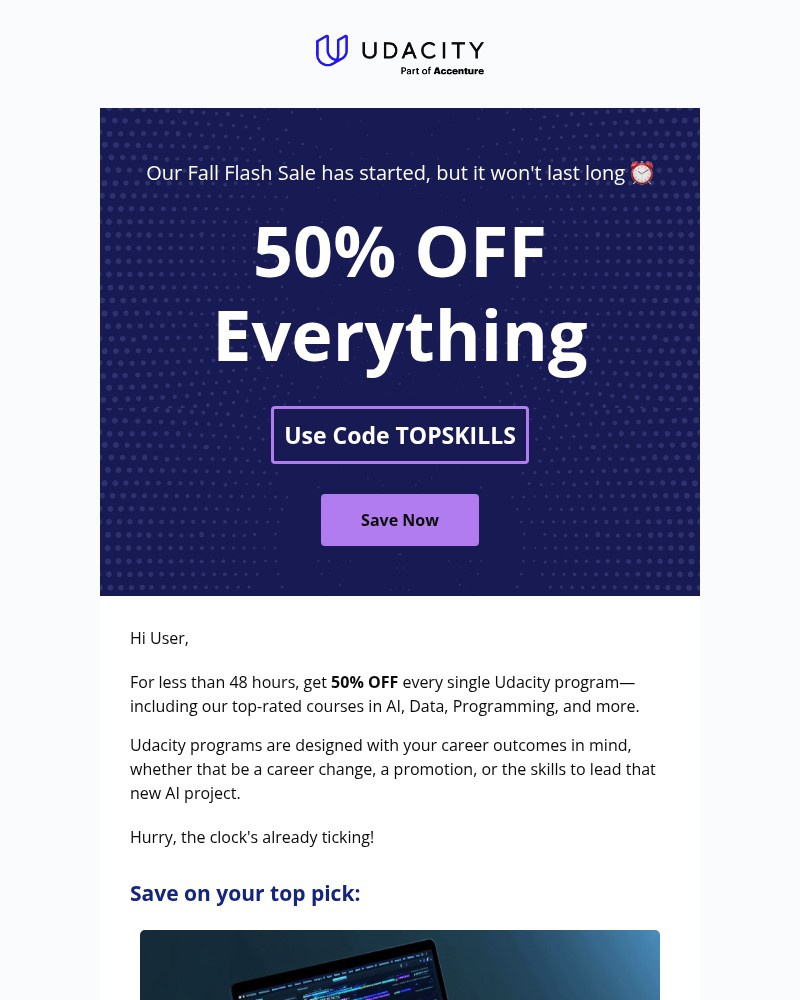Screen dimensions: 800x1000
Task: Click the Hurry, the clock's already ticking line
Action: coord(252,837)
